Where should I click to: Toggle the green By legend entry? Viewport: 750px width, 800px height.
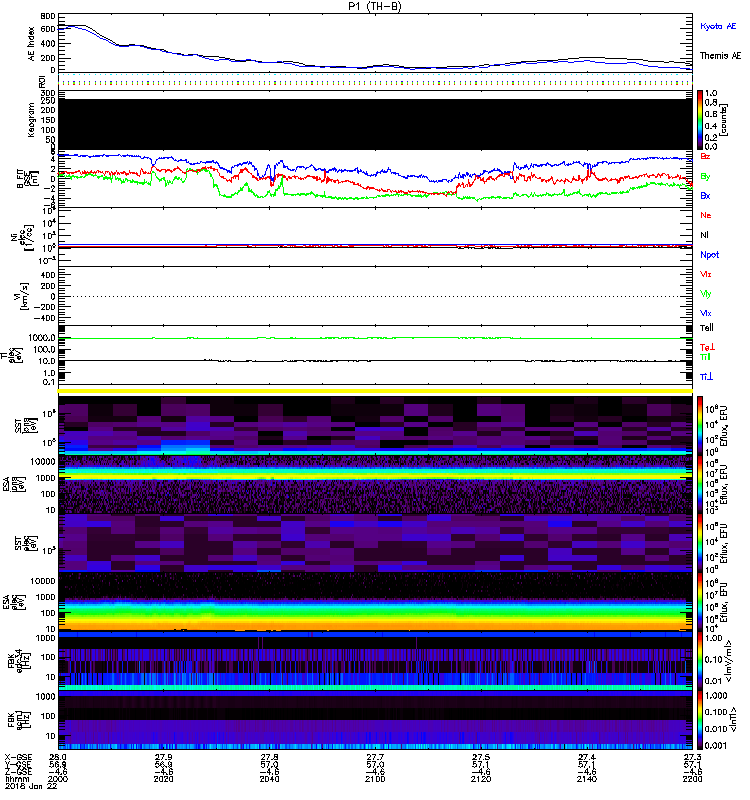tap(706, 176)
